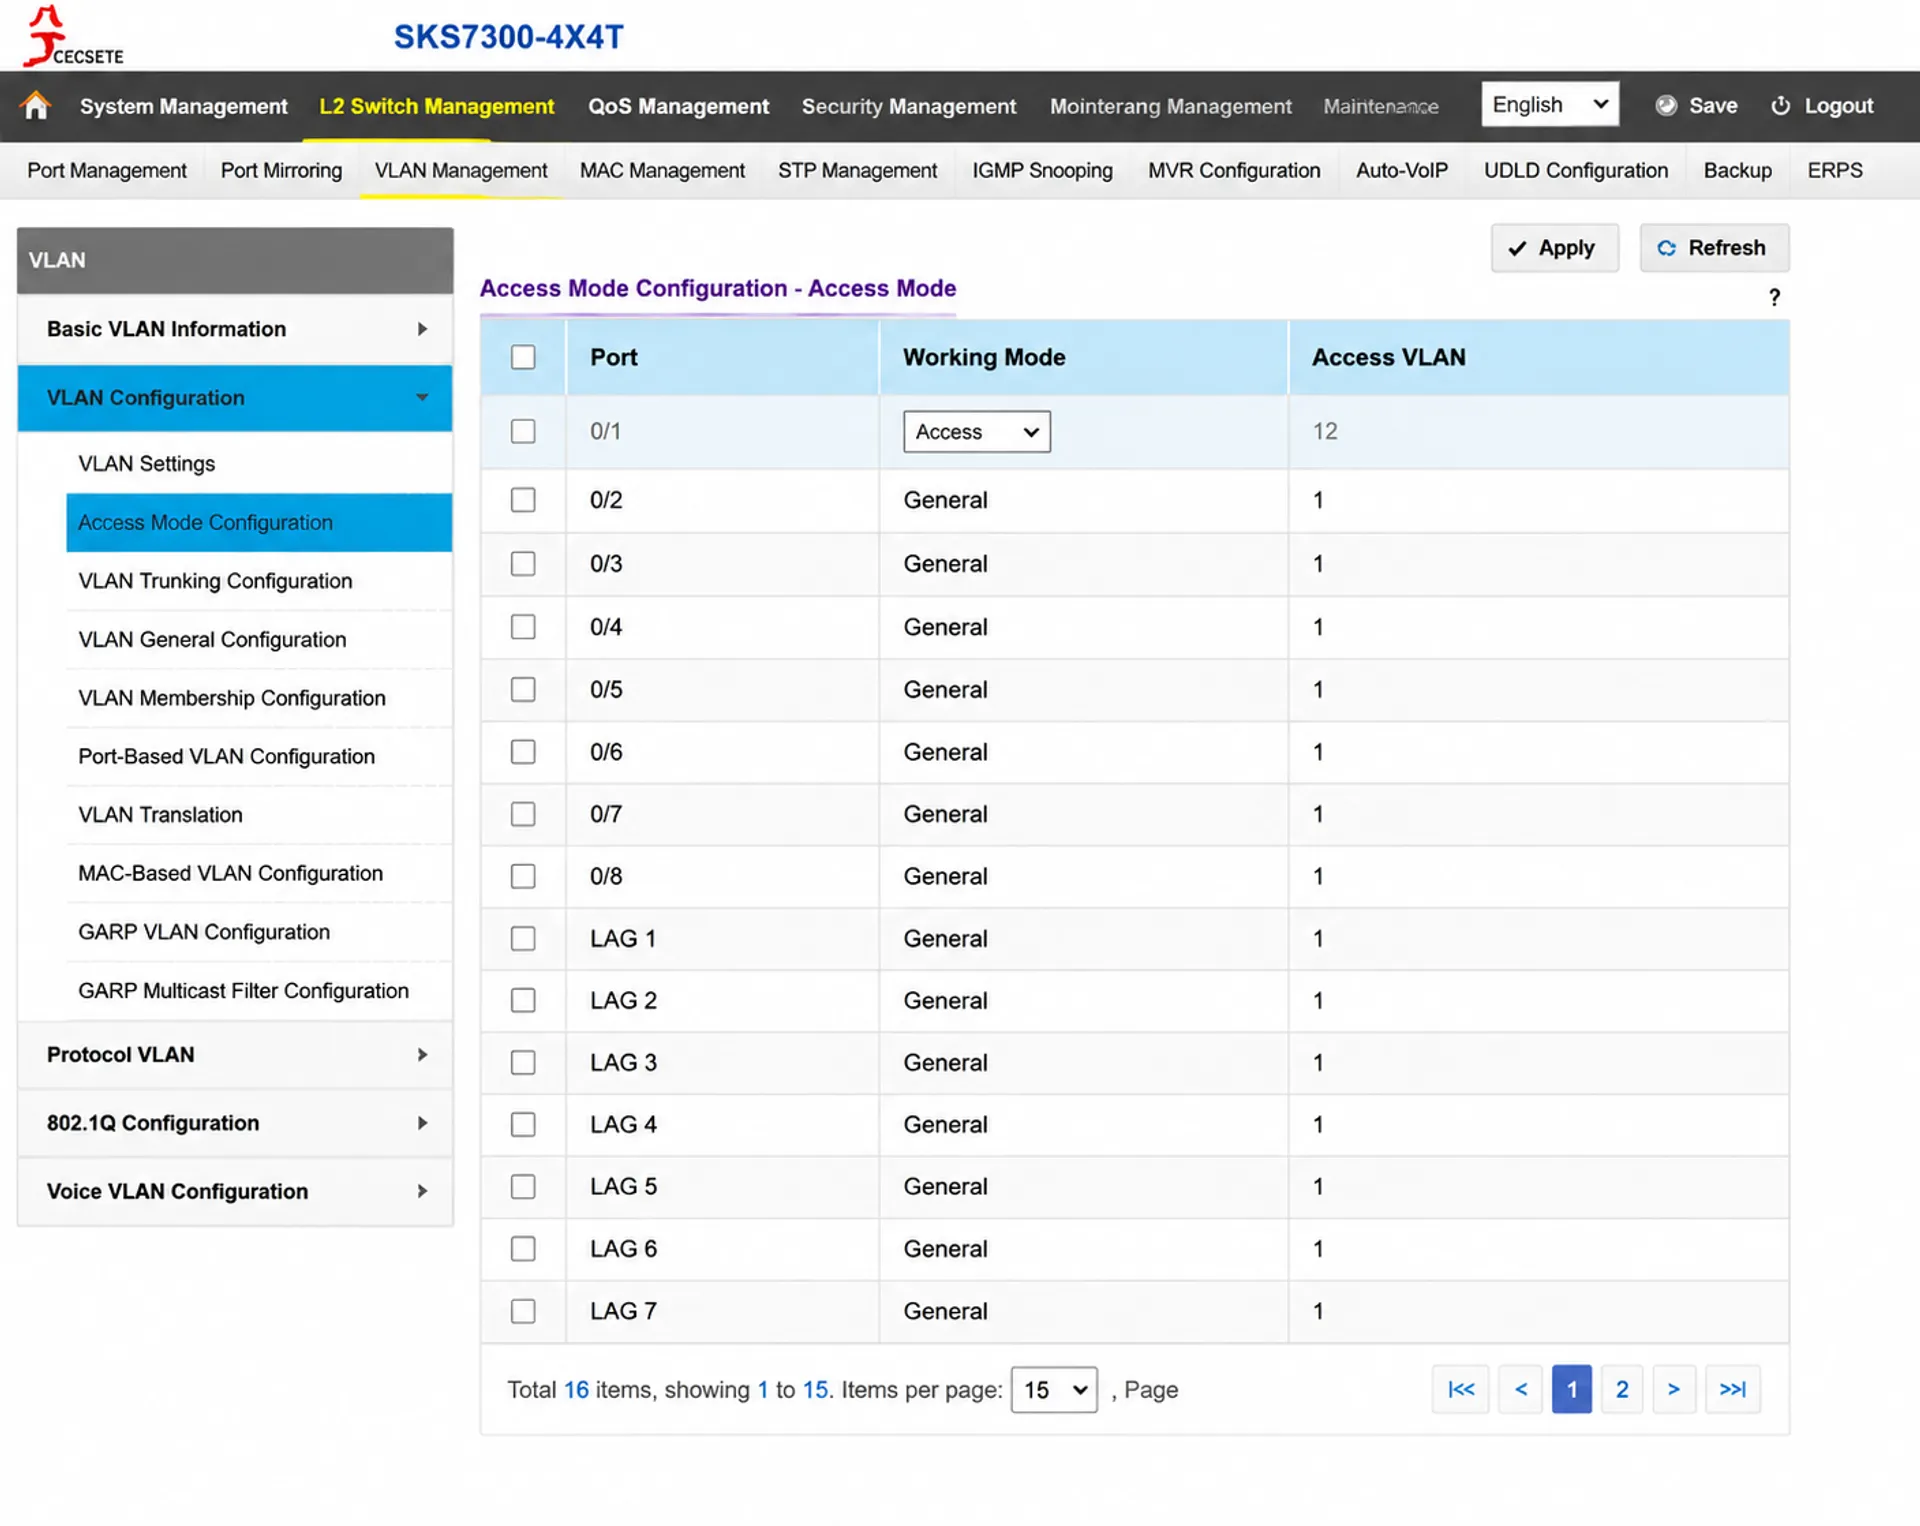Viewport: 1920px width, 1526px height.
Task: Check the box for LAG 7
Action: (x=523, y=1311)
